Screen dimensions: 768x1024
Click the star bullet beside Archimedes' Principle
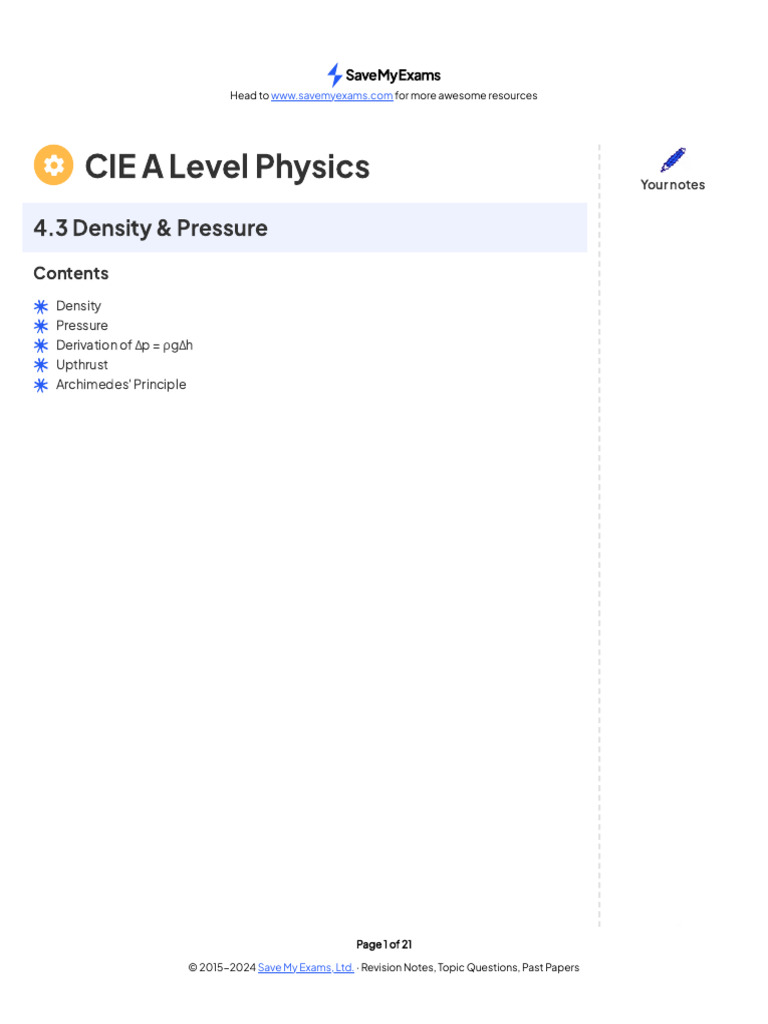tap(41, 385)
